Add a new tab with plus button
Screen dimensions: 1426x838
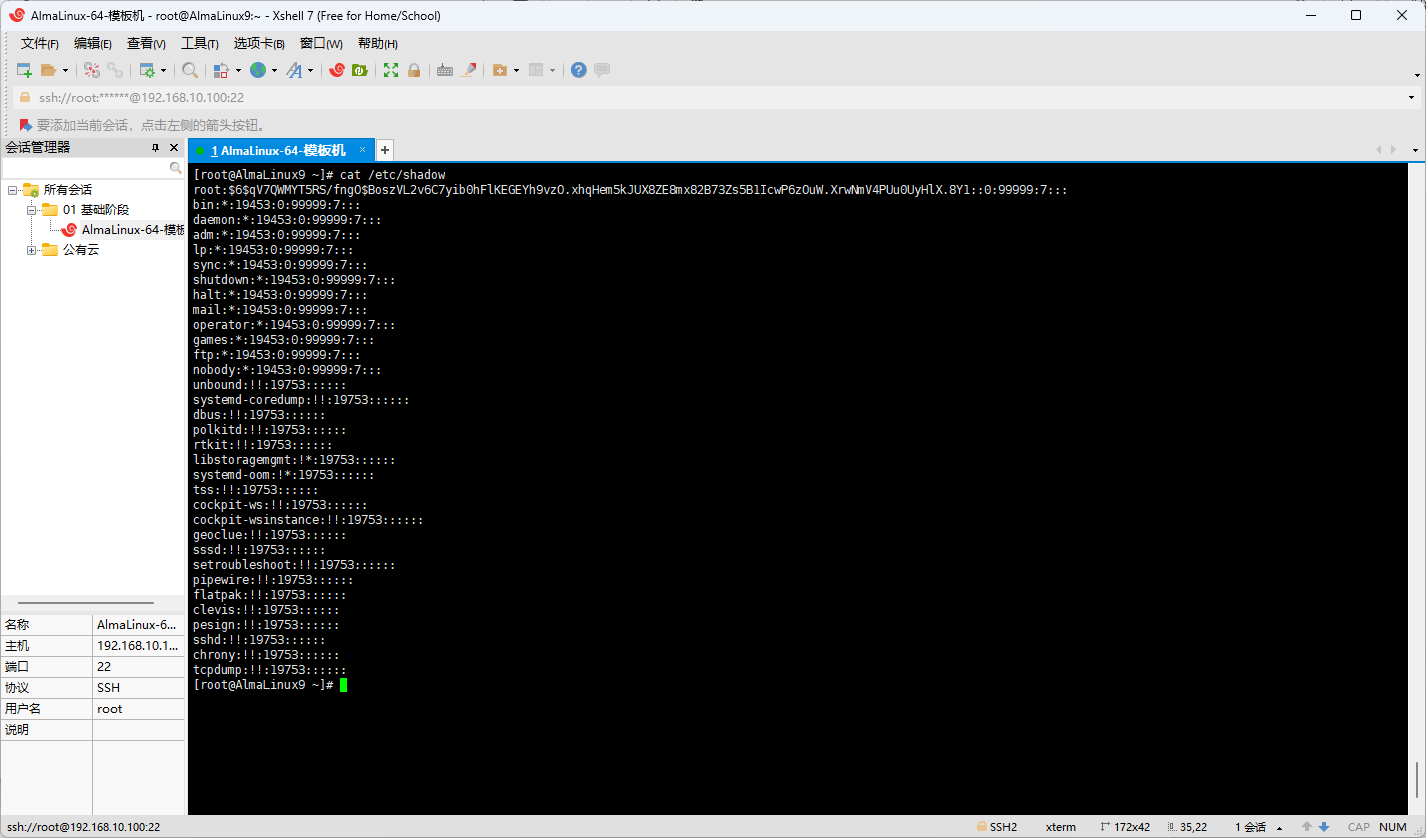(385, 150)
